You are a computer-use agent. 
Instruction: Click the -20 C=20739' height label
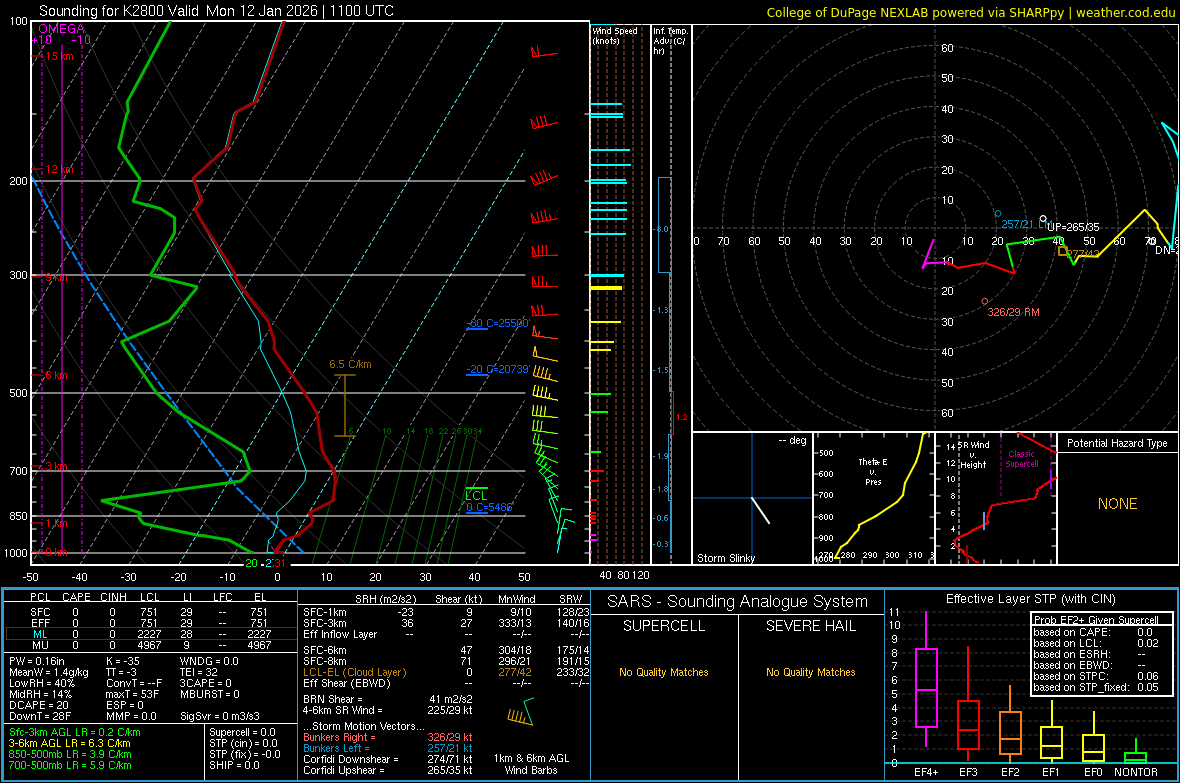(499, 370)
